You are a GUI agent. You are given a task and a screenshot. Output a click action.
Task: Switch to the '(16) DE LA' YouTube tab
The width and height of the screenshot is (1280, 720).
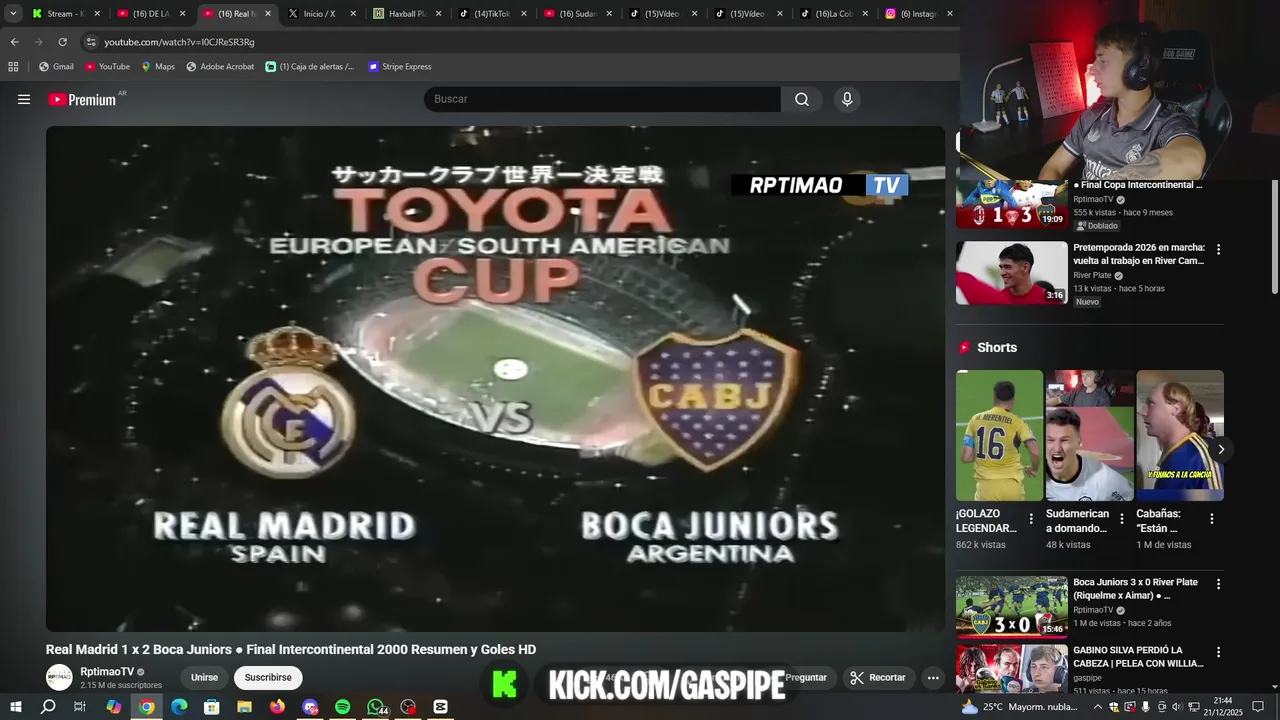[152, 14]
